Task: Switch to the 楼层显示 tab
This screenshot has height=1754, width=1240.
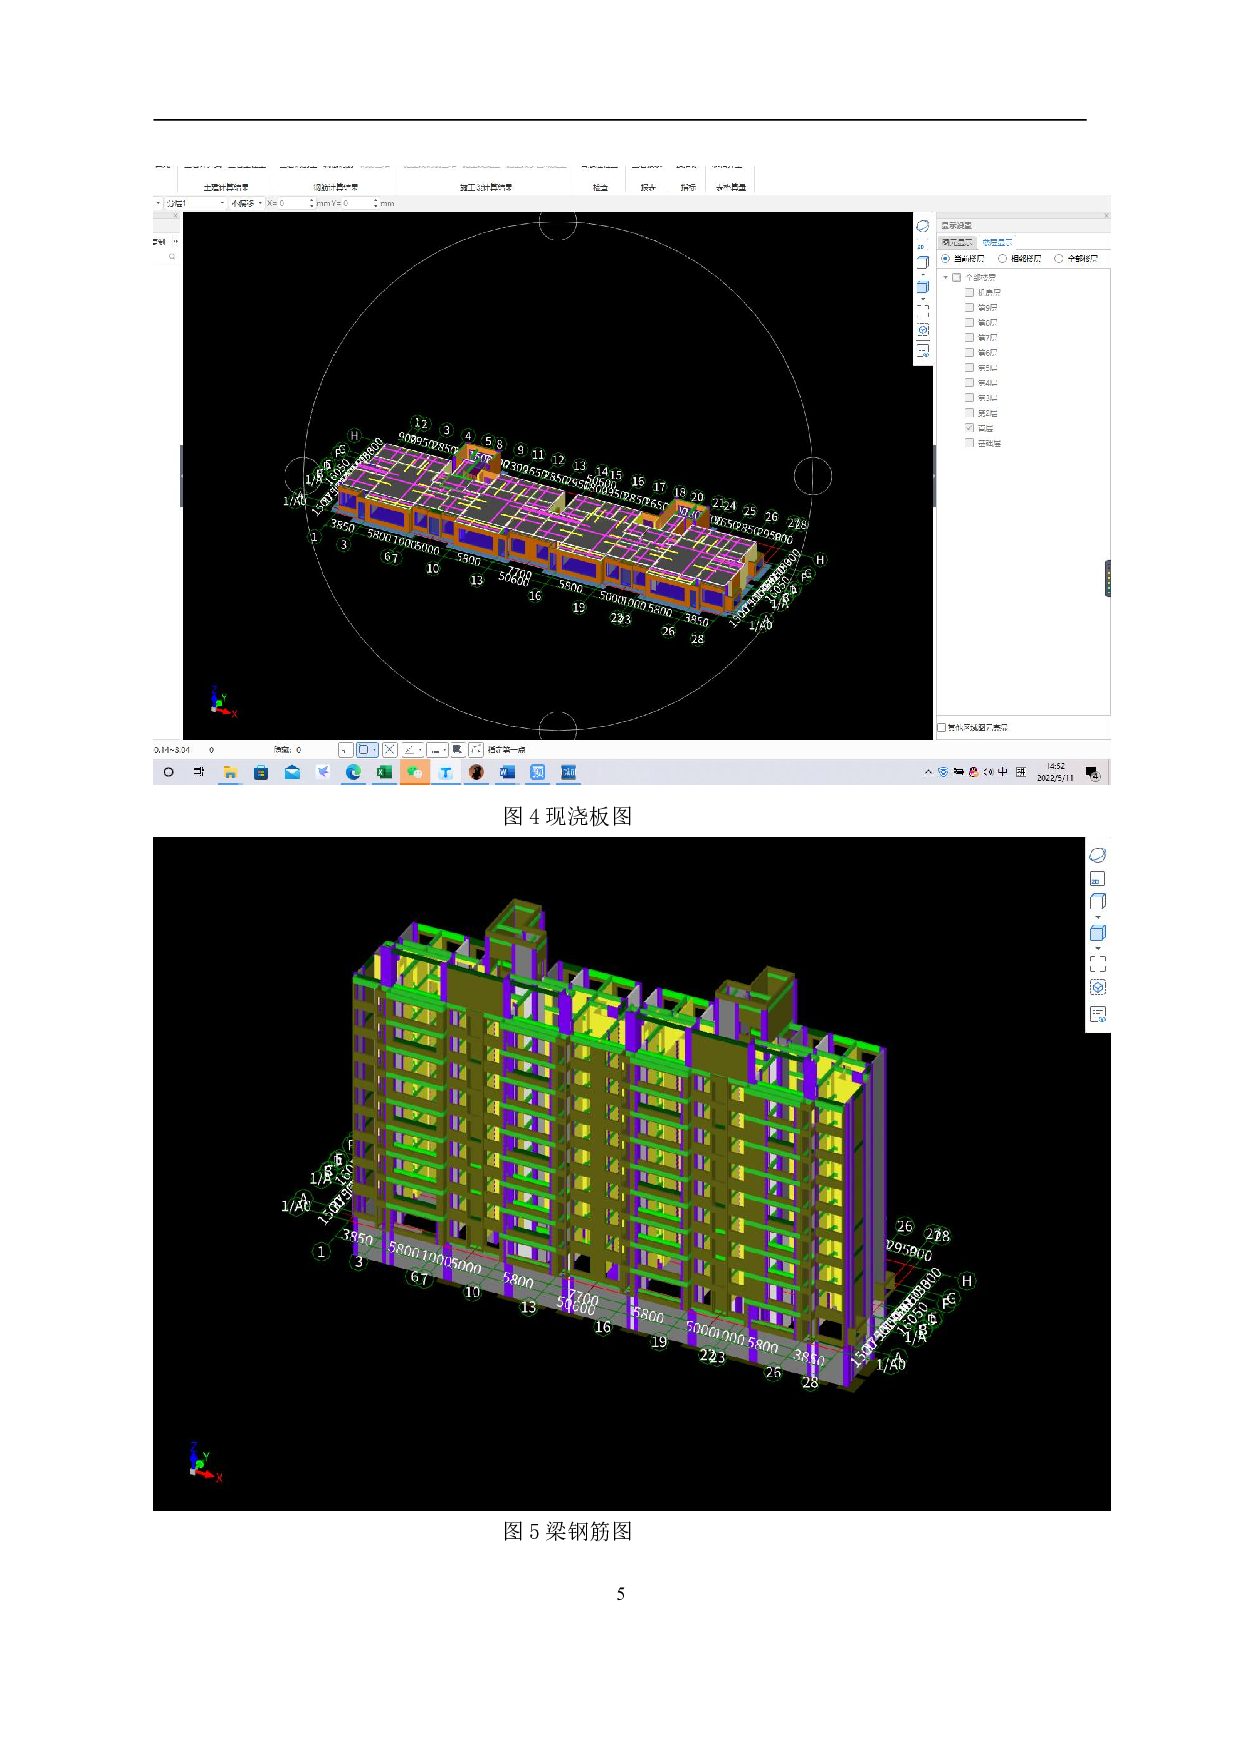Action: click(x=996, y=243)
